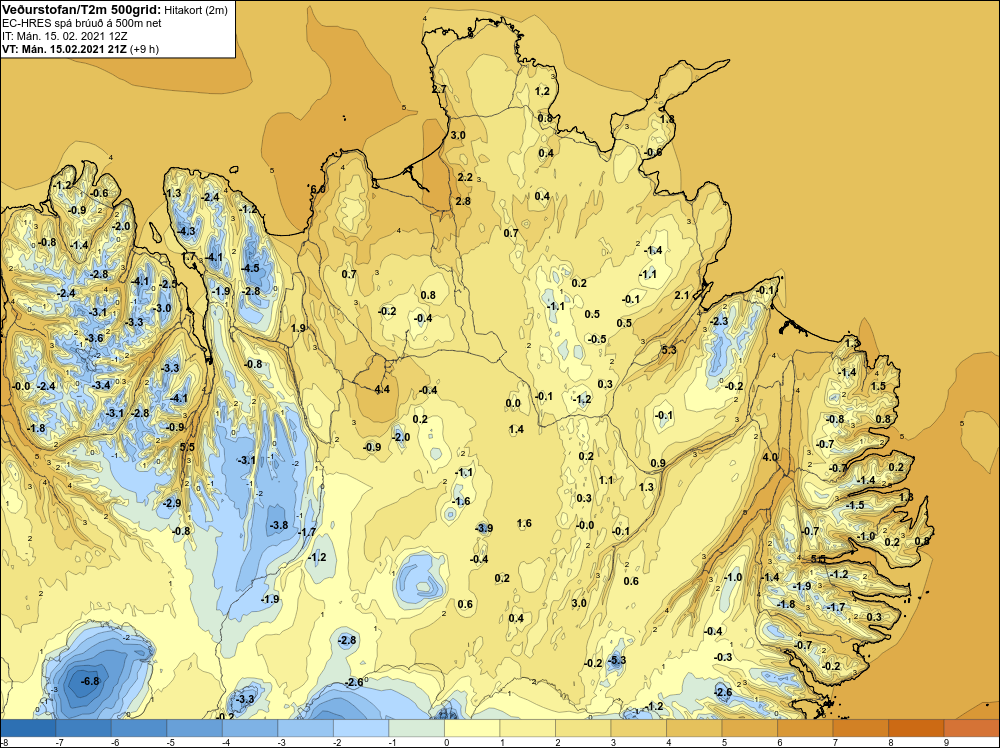Click the '-2.9' temperature value

point(172,503)
